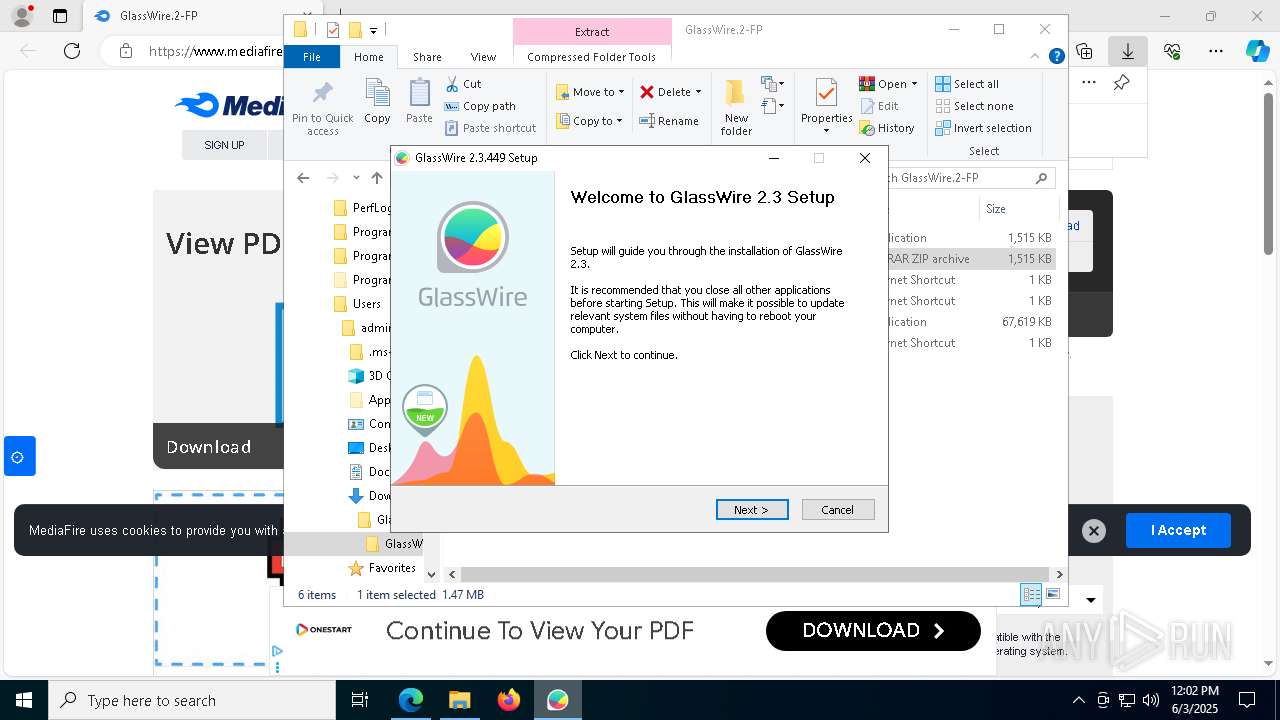Click the GlassWire taskbar icon
The width and height of the screenshot is (1280, 720).
click(x=558, y=700)
